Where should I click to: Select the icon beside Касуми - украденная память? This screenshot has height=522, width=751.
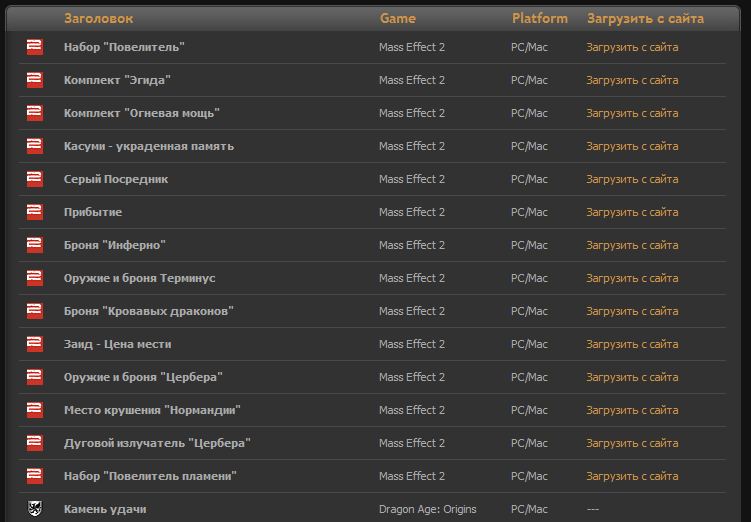coord(35,146)
